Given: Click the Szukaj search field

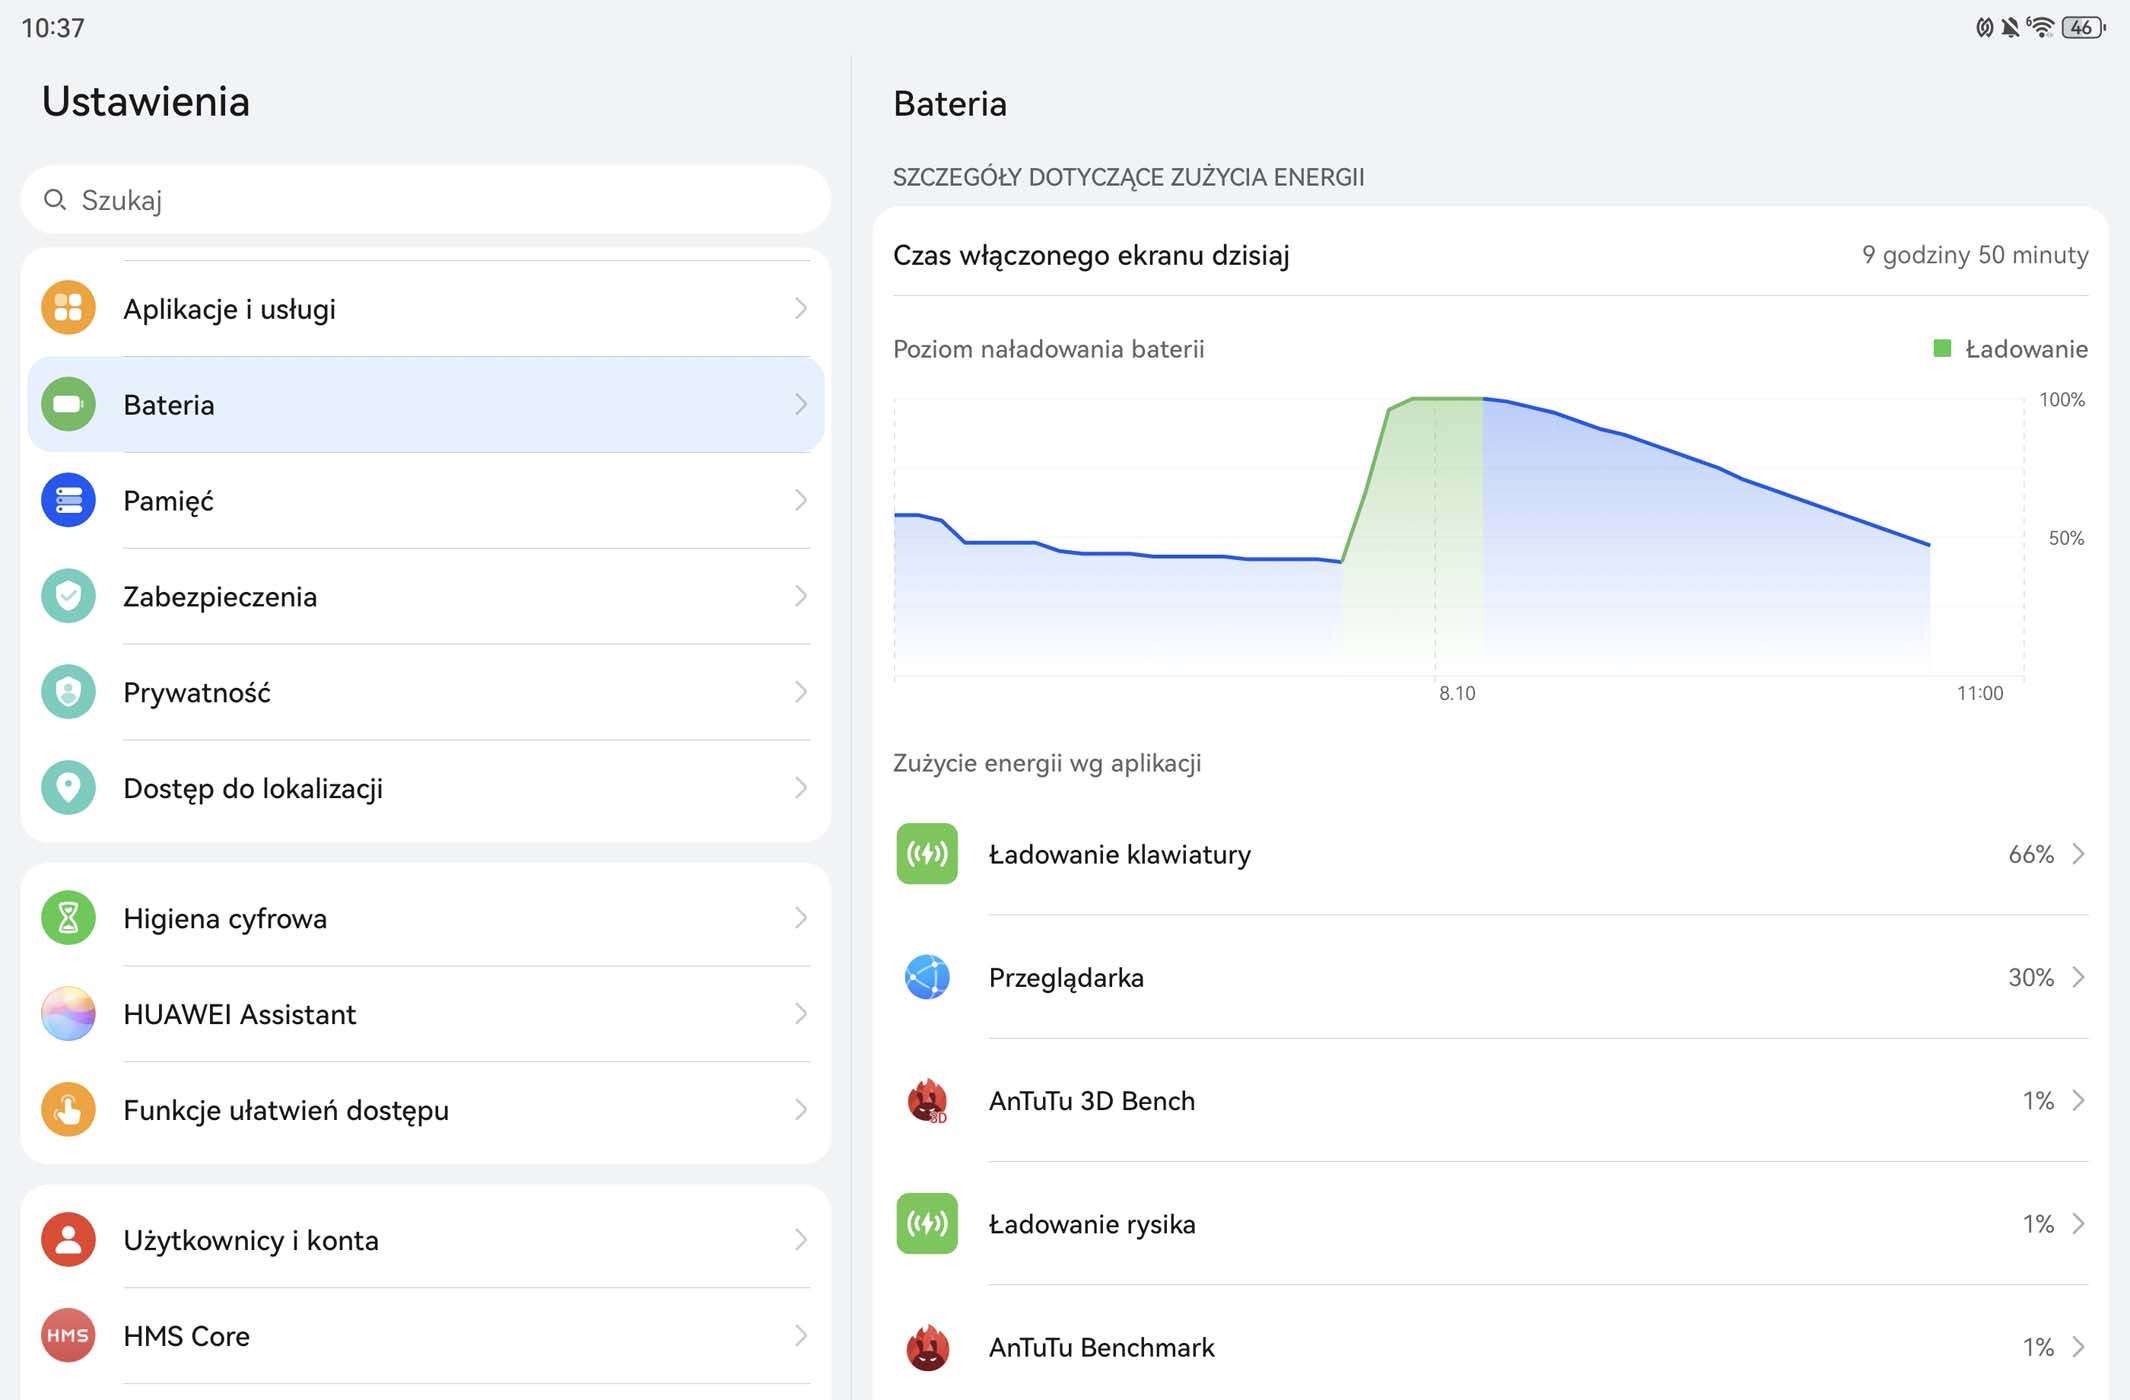Looking at the screenshot, I should point(425,200).
